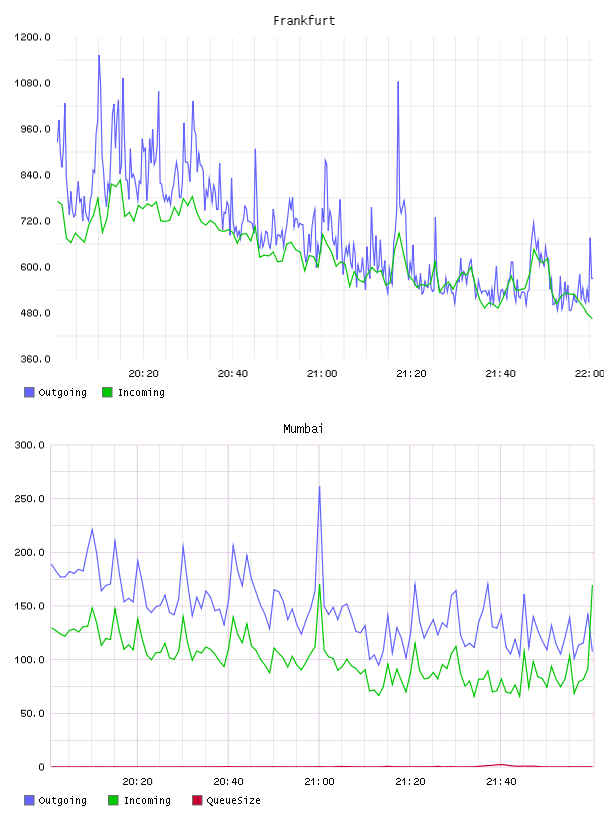Click the Mumbai chart title
The image size is (608, 816).
(303, 429)
